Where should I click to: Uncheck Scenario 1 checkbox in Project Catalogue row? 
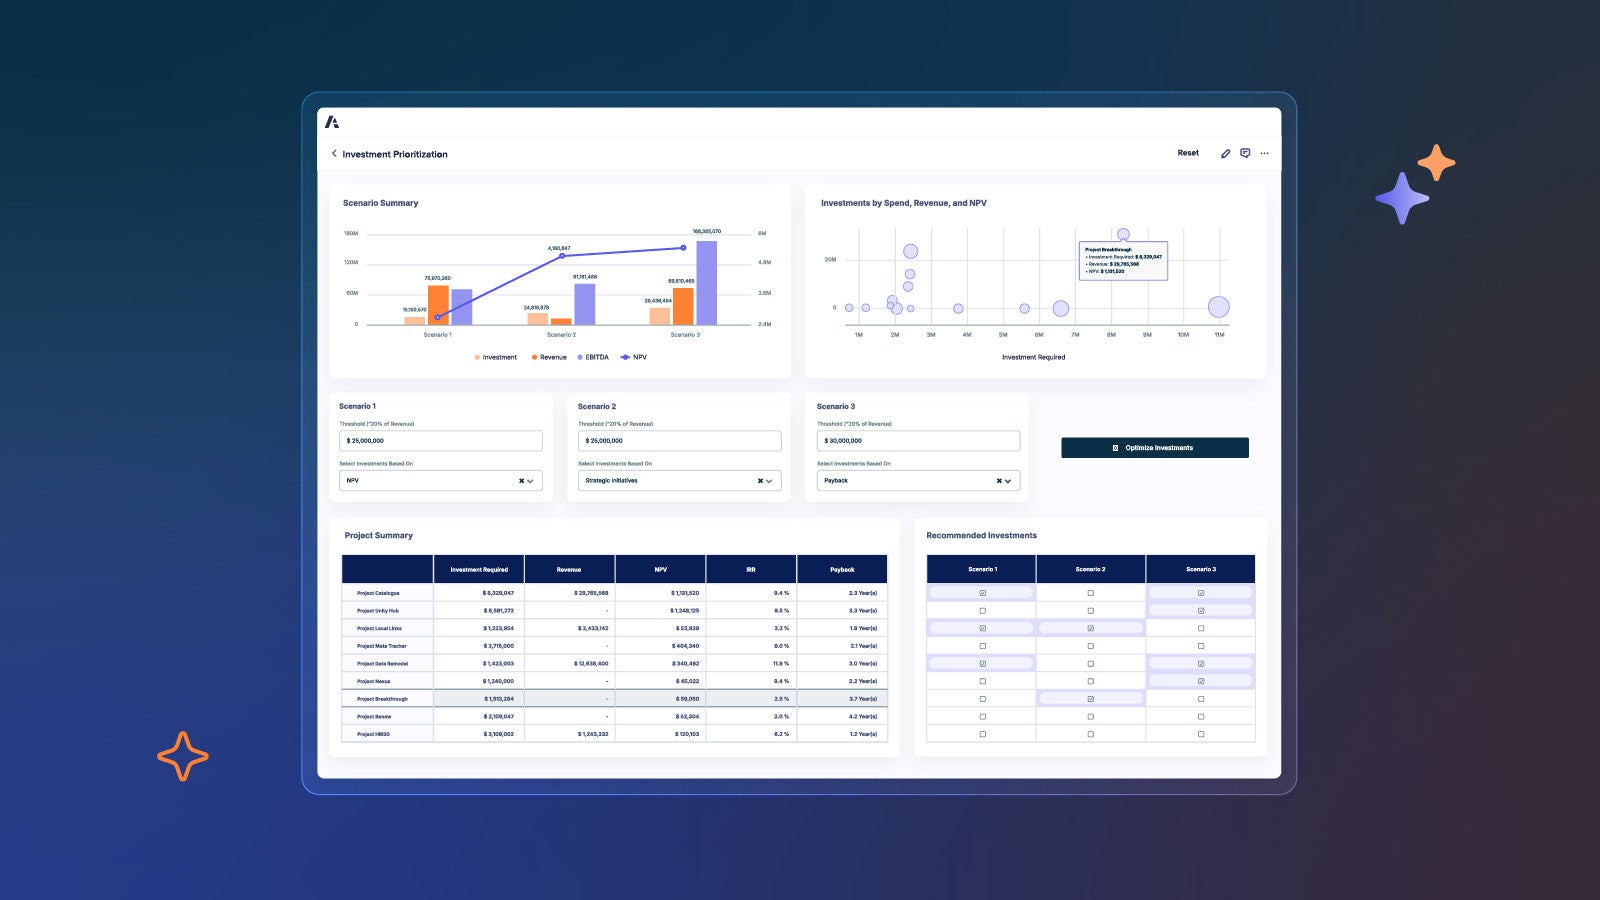tap(982, 593)
